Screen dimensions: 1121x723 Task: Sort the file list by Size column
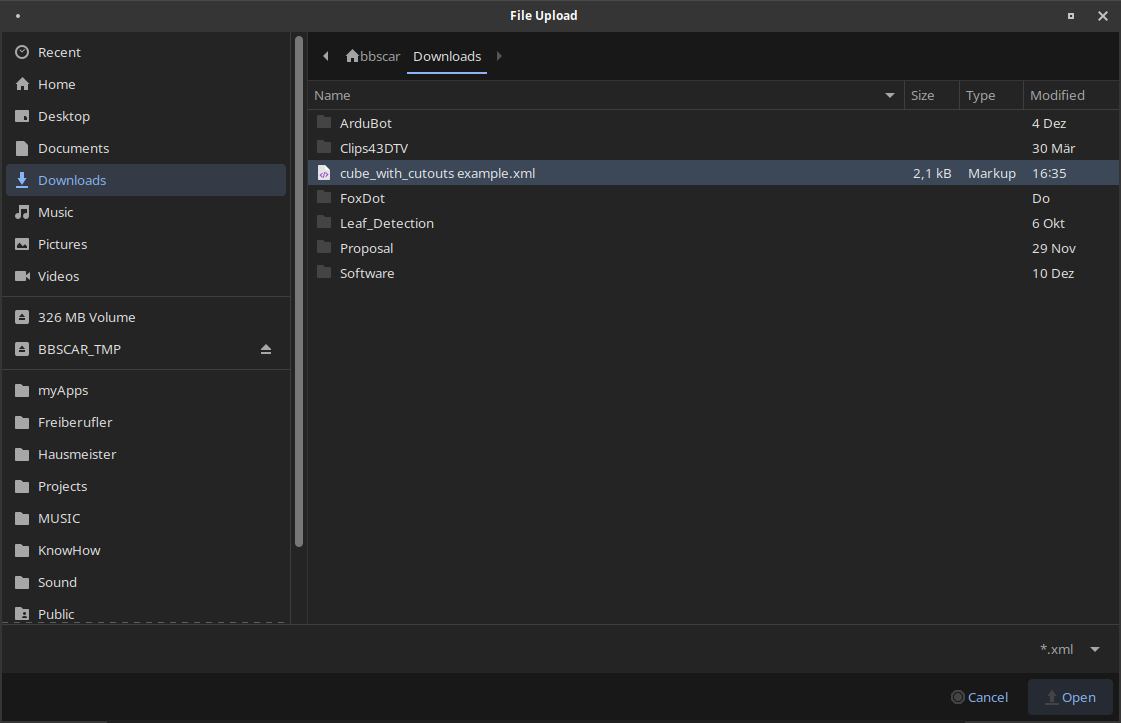(x=922, y=96)
